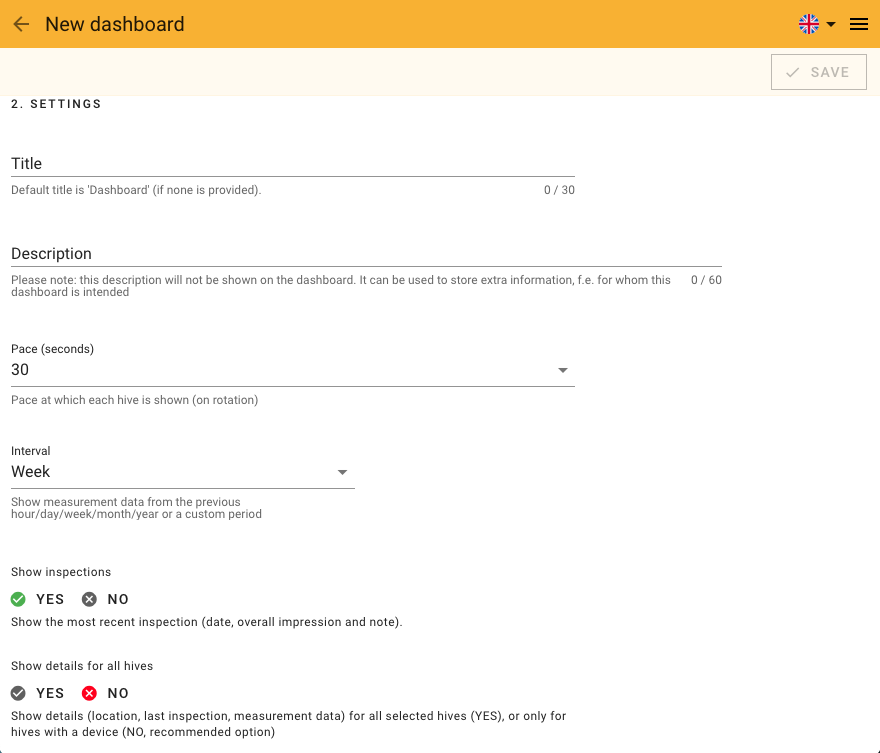Click the Save button
This screenshot has width=880, height=753.
[818, 72]
